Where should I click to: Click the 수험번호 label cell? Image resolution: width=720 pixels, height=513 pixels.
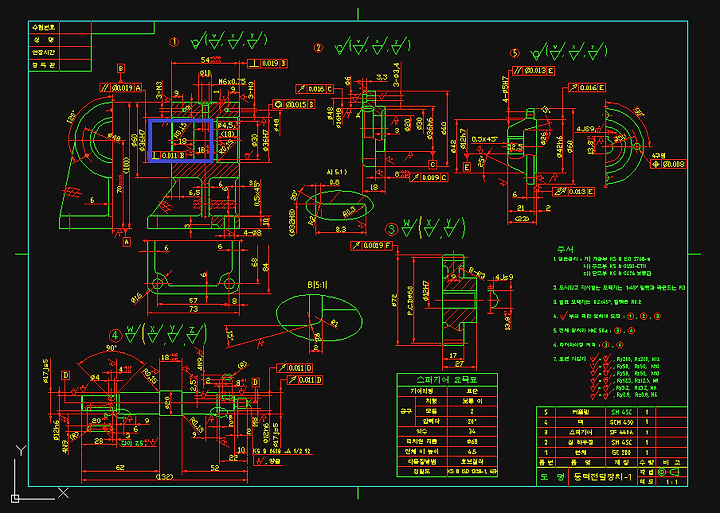[44, 27]
